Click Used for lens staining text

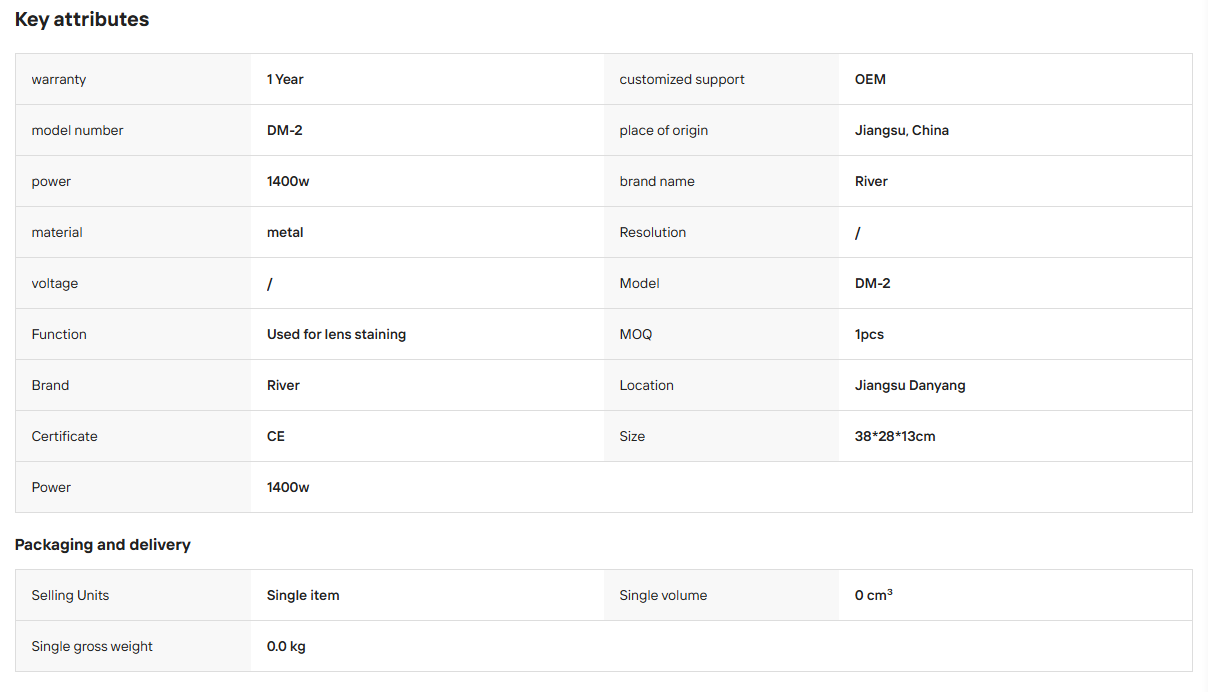tap(336, 334)
